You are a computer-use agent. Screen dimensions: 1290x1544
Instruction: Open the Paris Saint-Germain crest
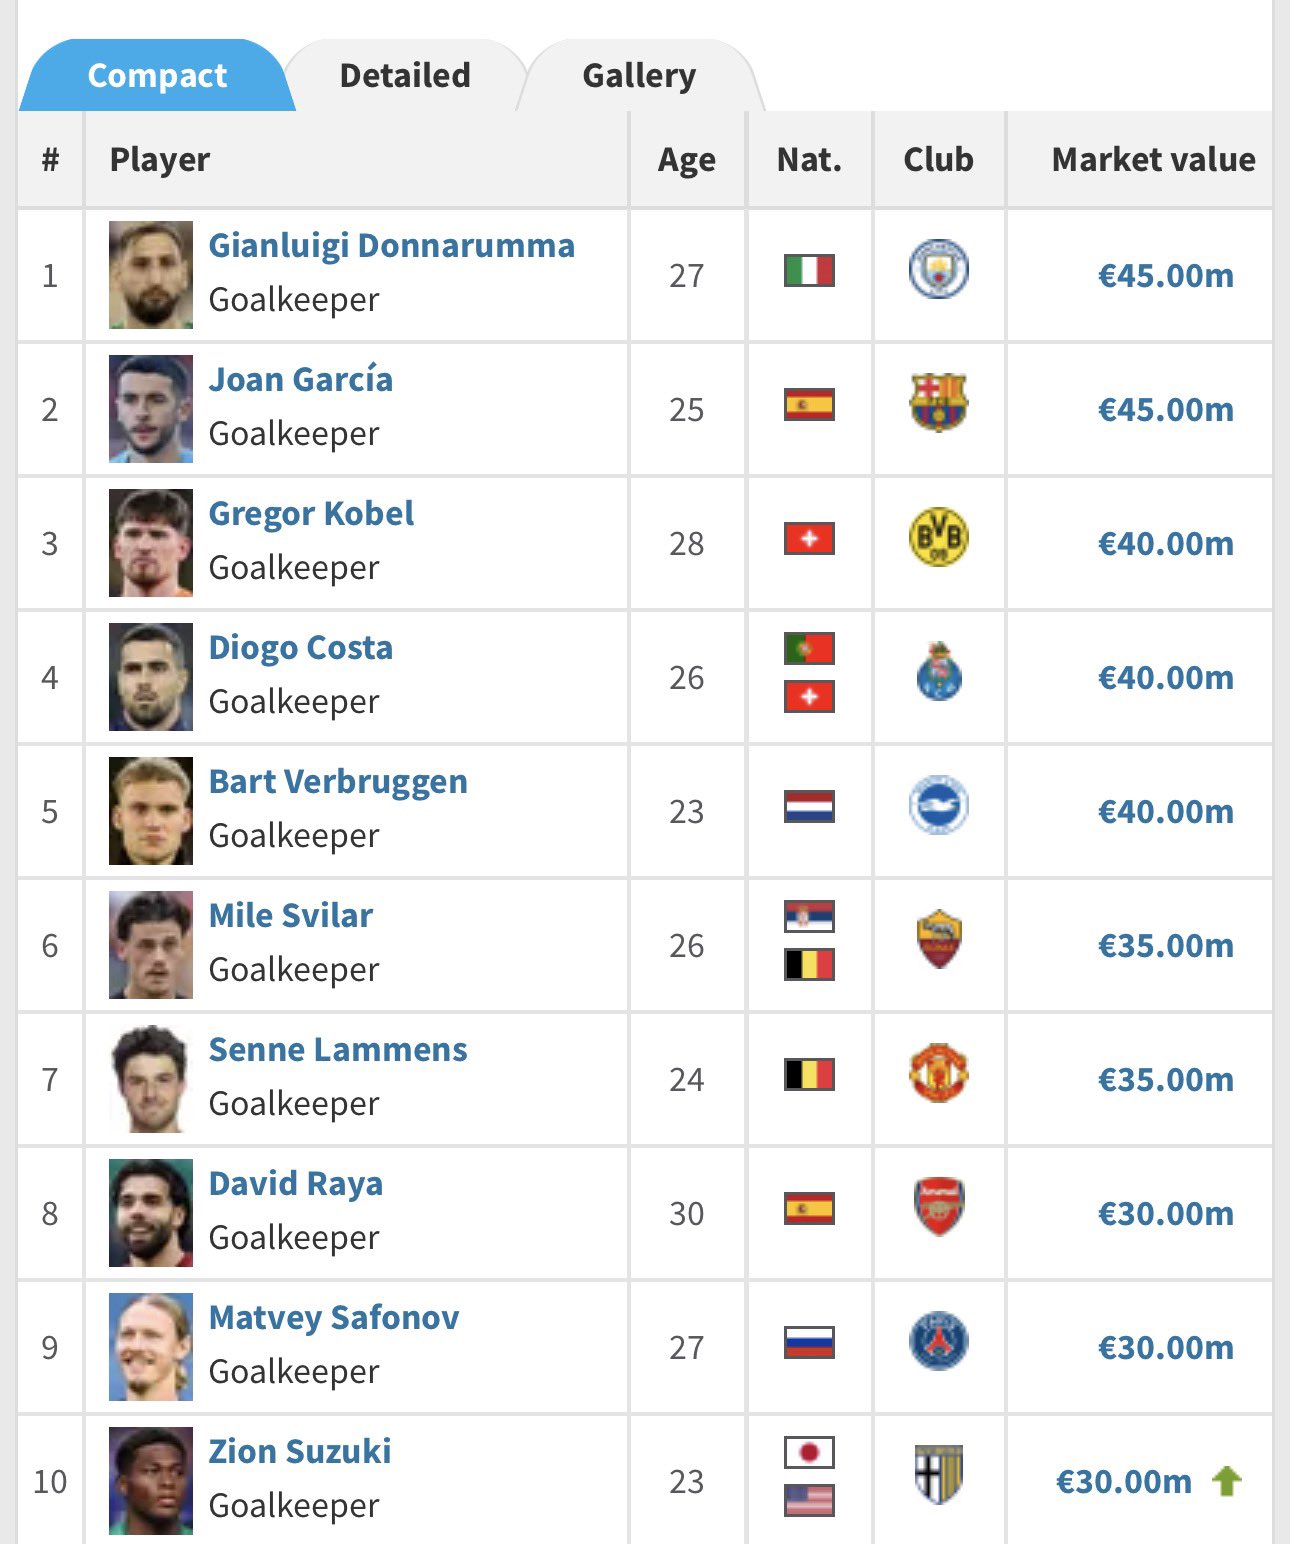[938, 1341]
